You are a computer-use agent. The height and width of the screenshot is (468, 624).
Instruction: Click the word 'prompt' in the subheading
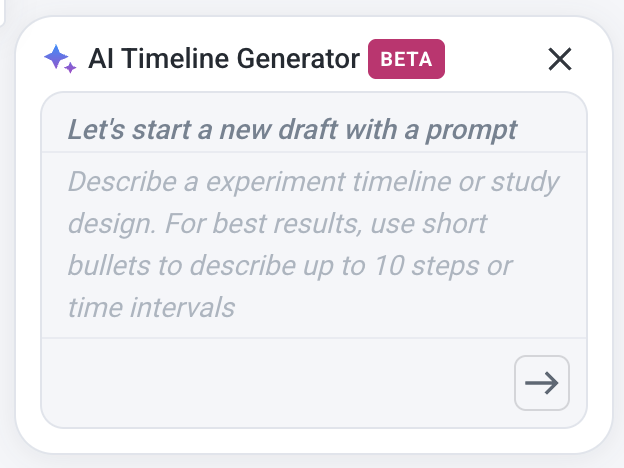(x=472, y=131)
